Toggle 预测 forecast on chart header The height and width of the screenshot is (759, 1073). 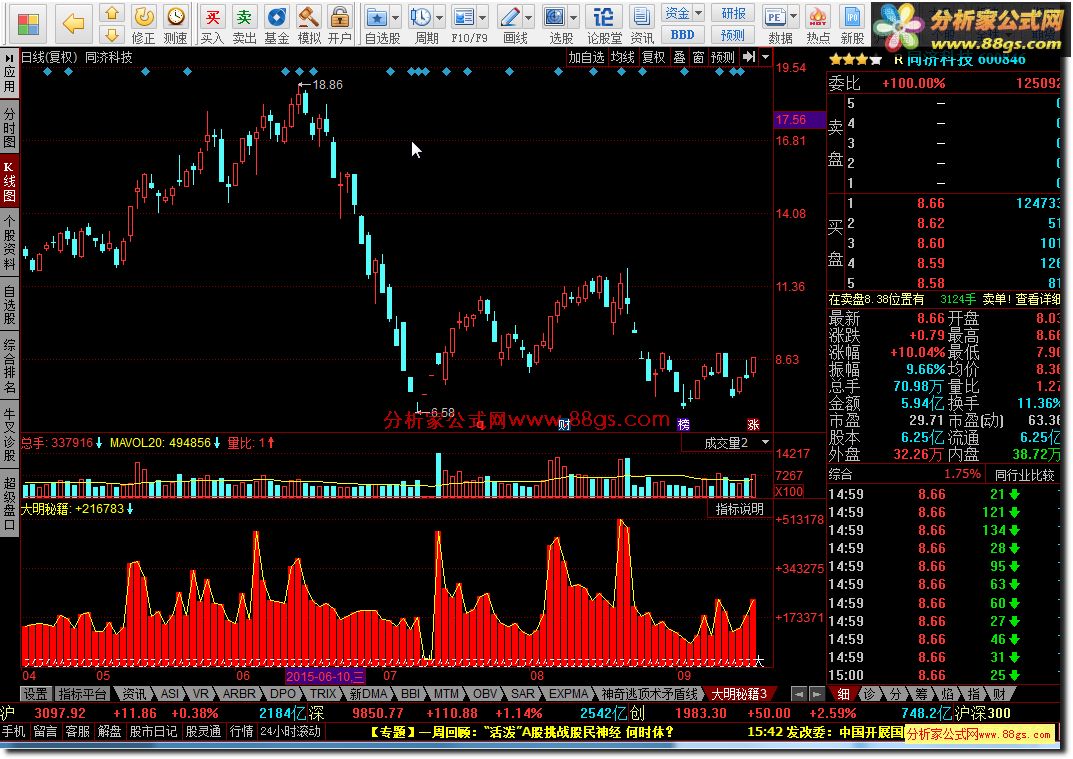pos(723,57)
